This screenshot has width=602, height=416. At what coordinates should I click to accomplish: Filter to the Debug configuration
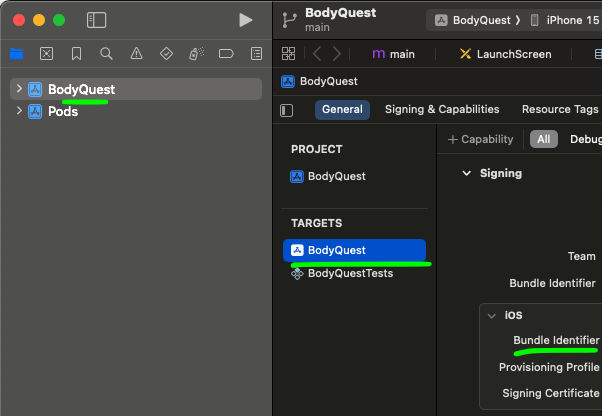click(585, 139)
